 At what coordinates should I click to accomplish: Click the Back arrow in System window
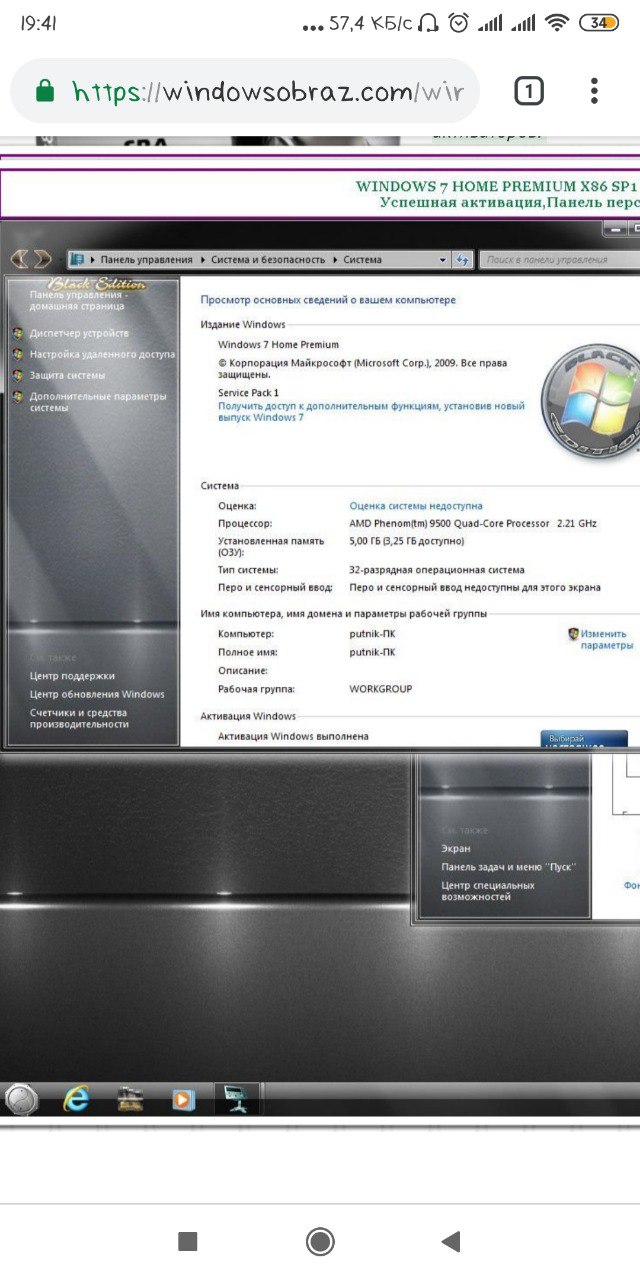[19, 259]
